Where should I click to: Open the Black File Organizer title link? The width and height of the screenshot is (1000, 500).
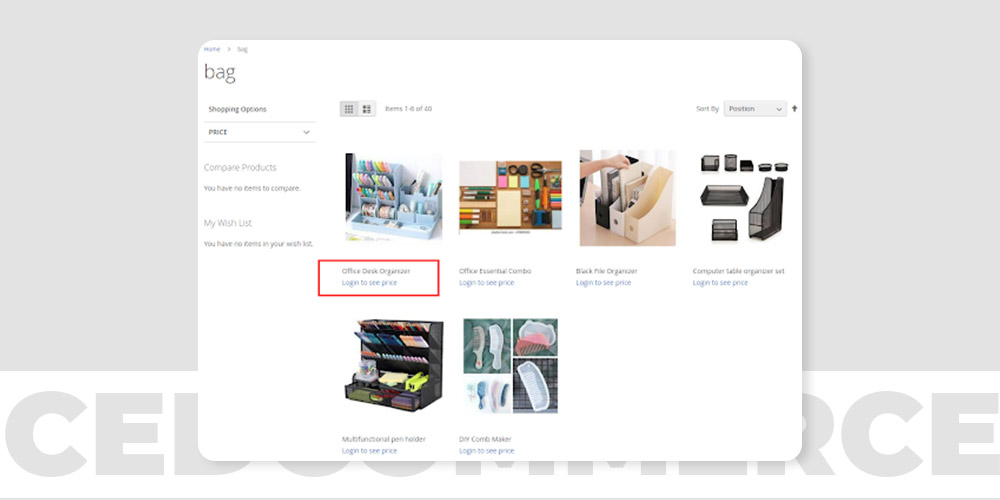[607, 271]
